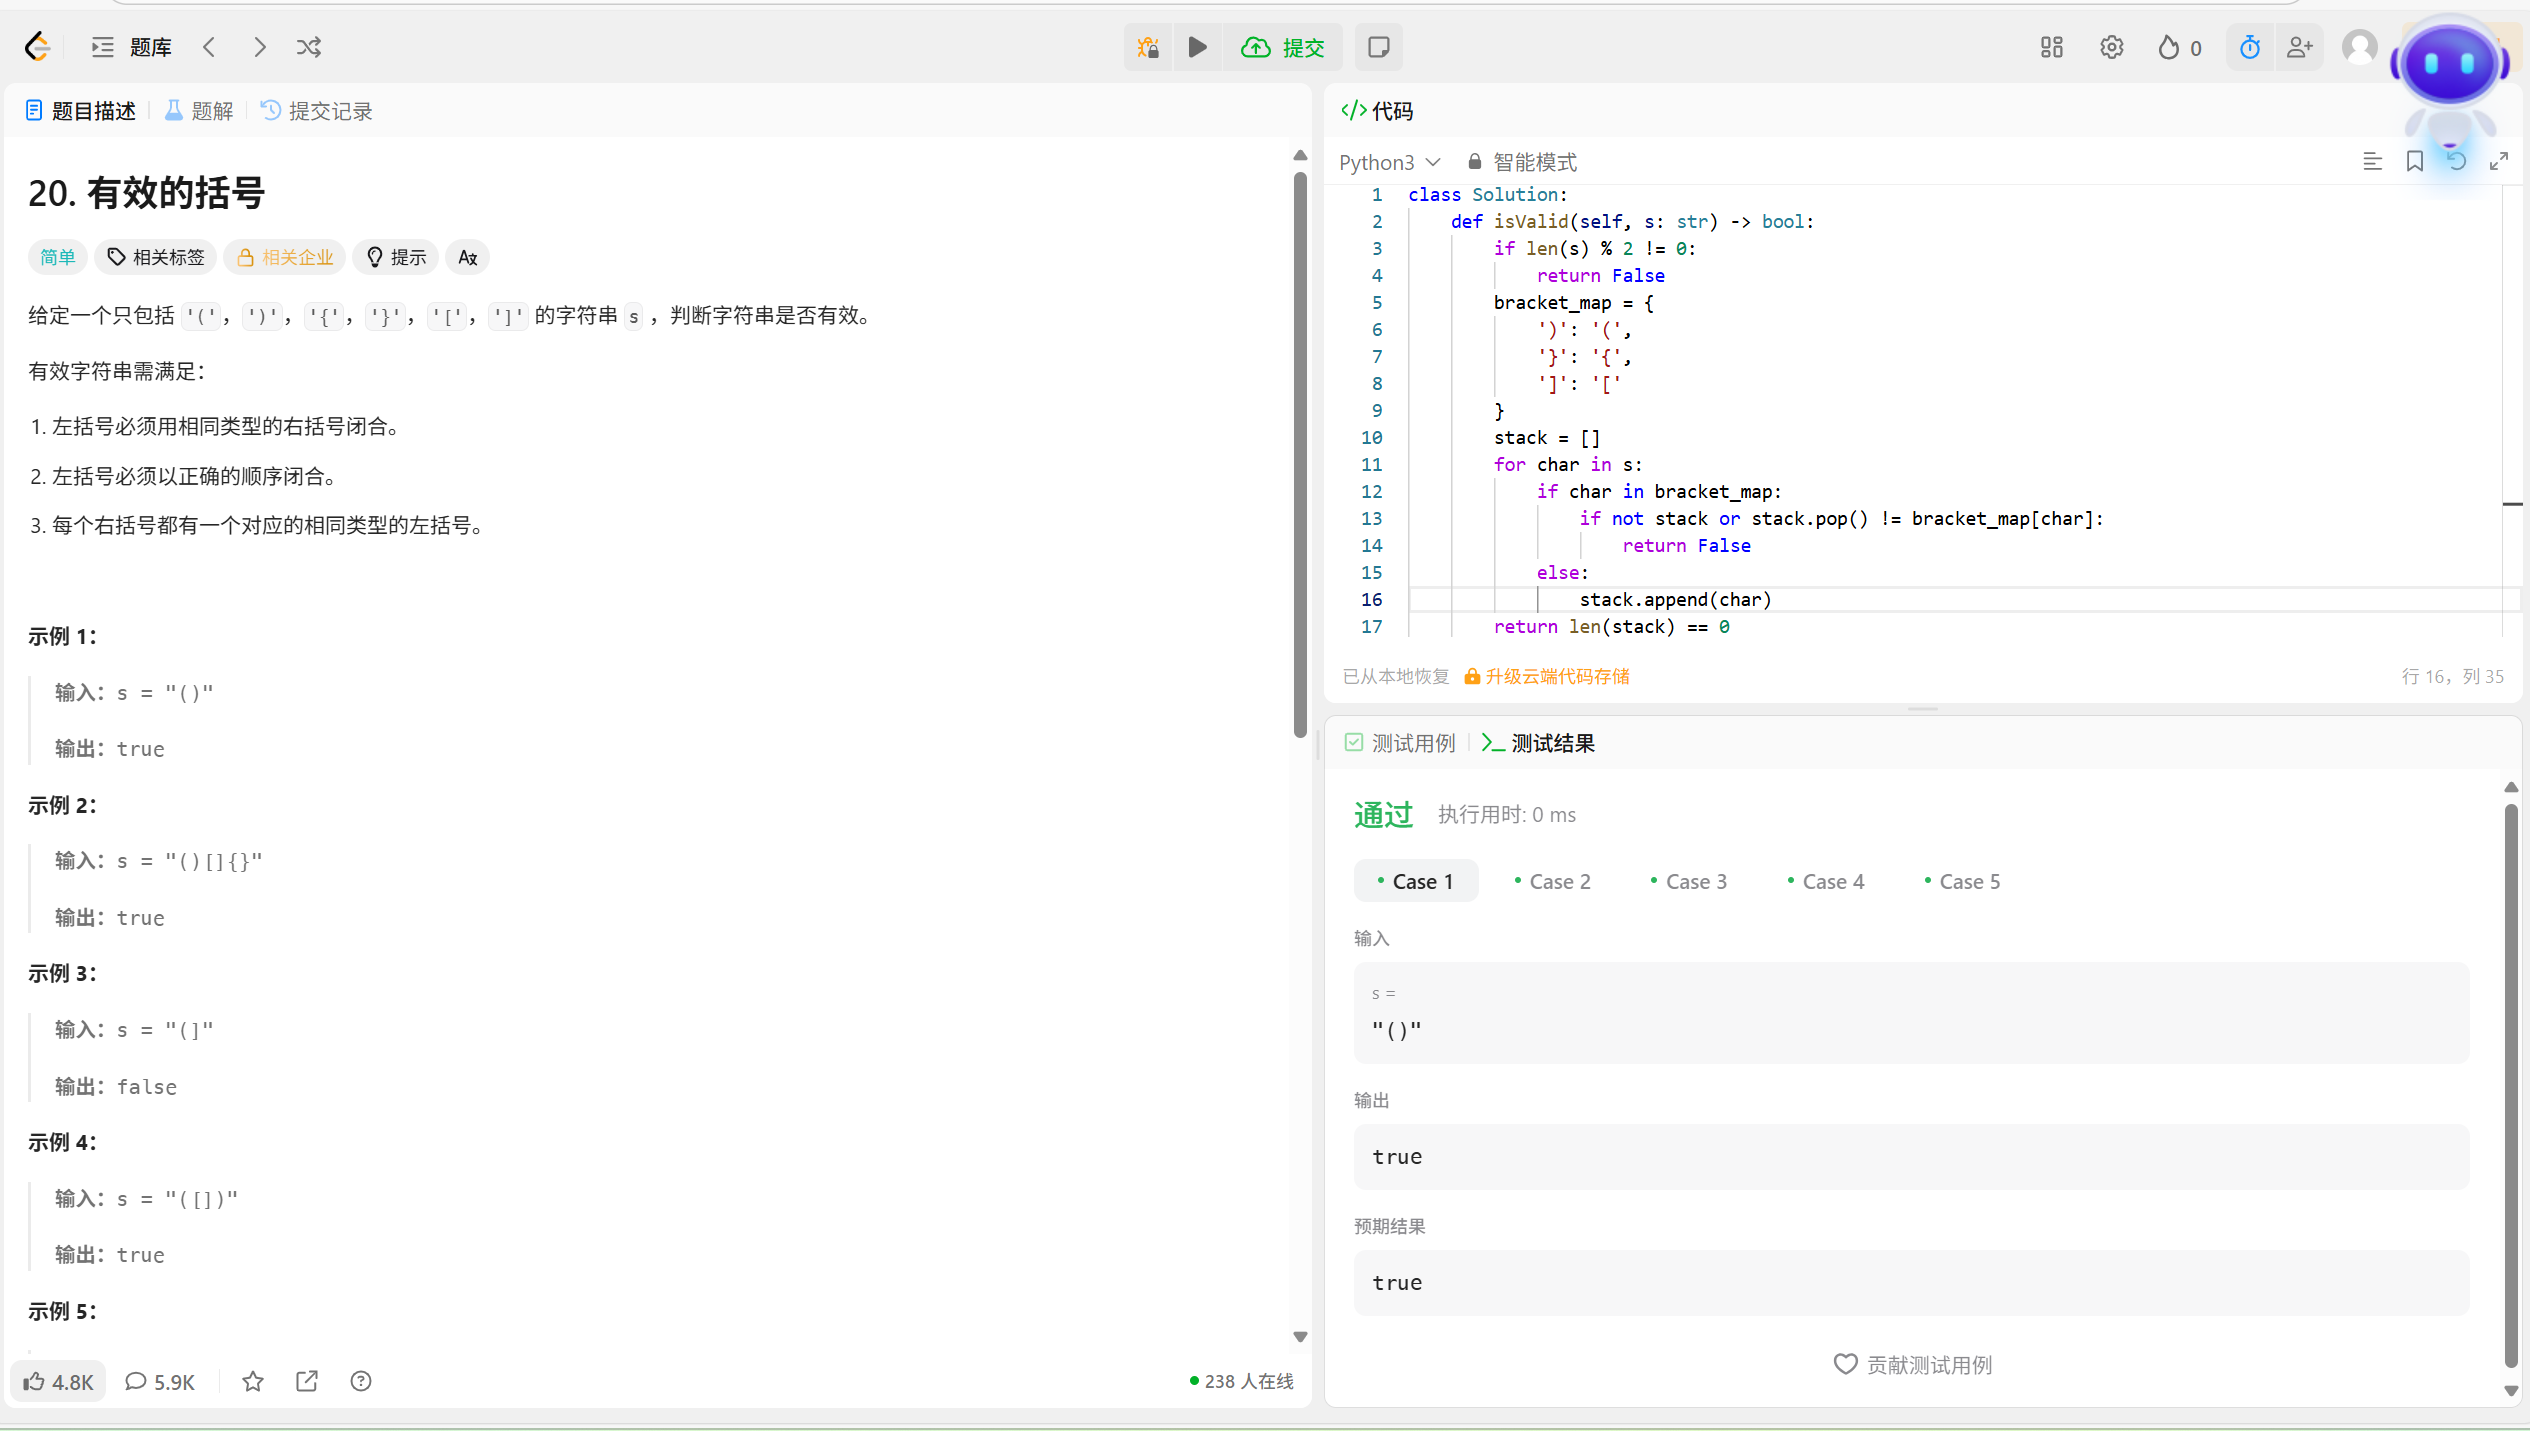Like the problem with thumbs-up 4.8K
The height and width of the screenshot is (1431, 2530).
(x=58, y=1381)
